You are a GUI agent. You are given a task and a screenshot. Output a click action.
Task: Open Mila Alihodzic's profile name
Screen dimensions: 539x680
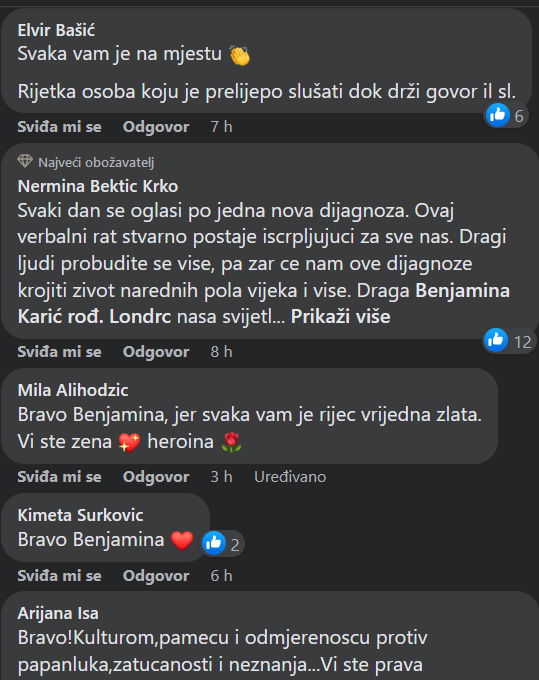click(x=73, y=390)
